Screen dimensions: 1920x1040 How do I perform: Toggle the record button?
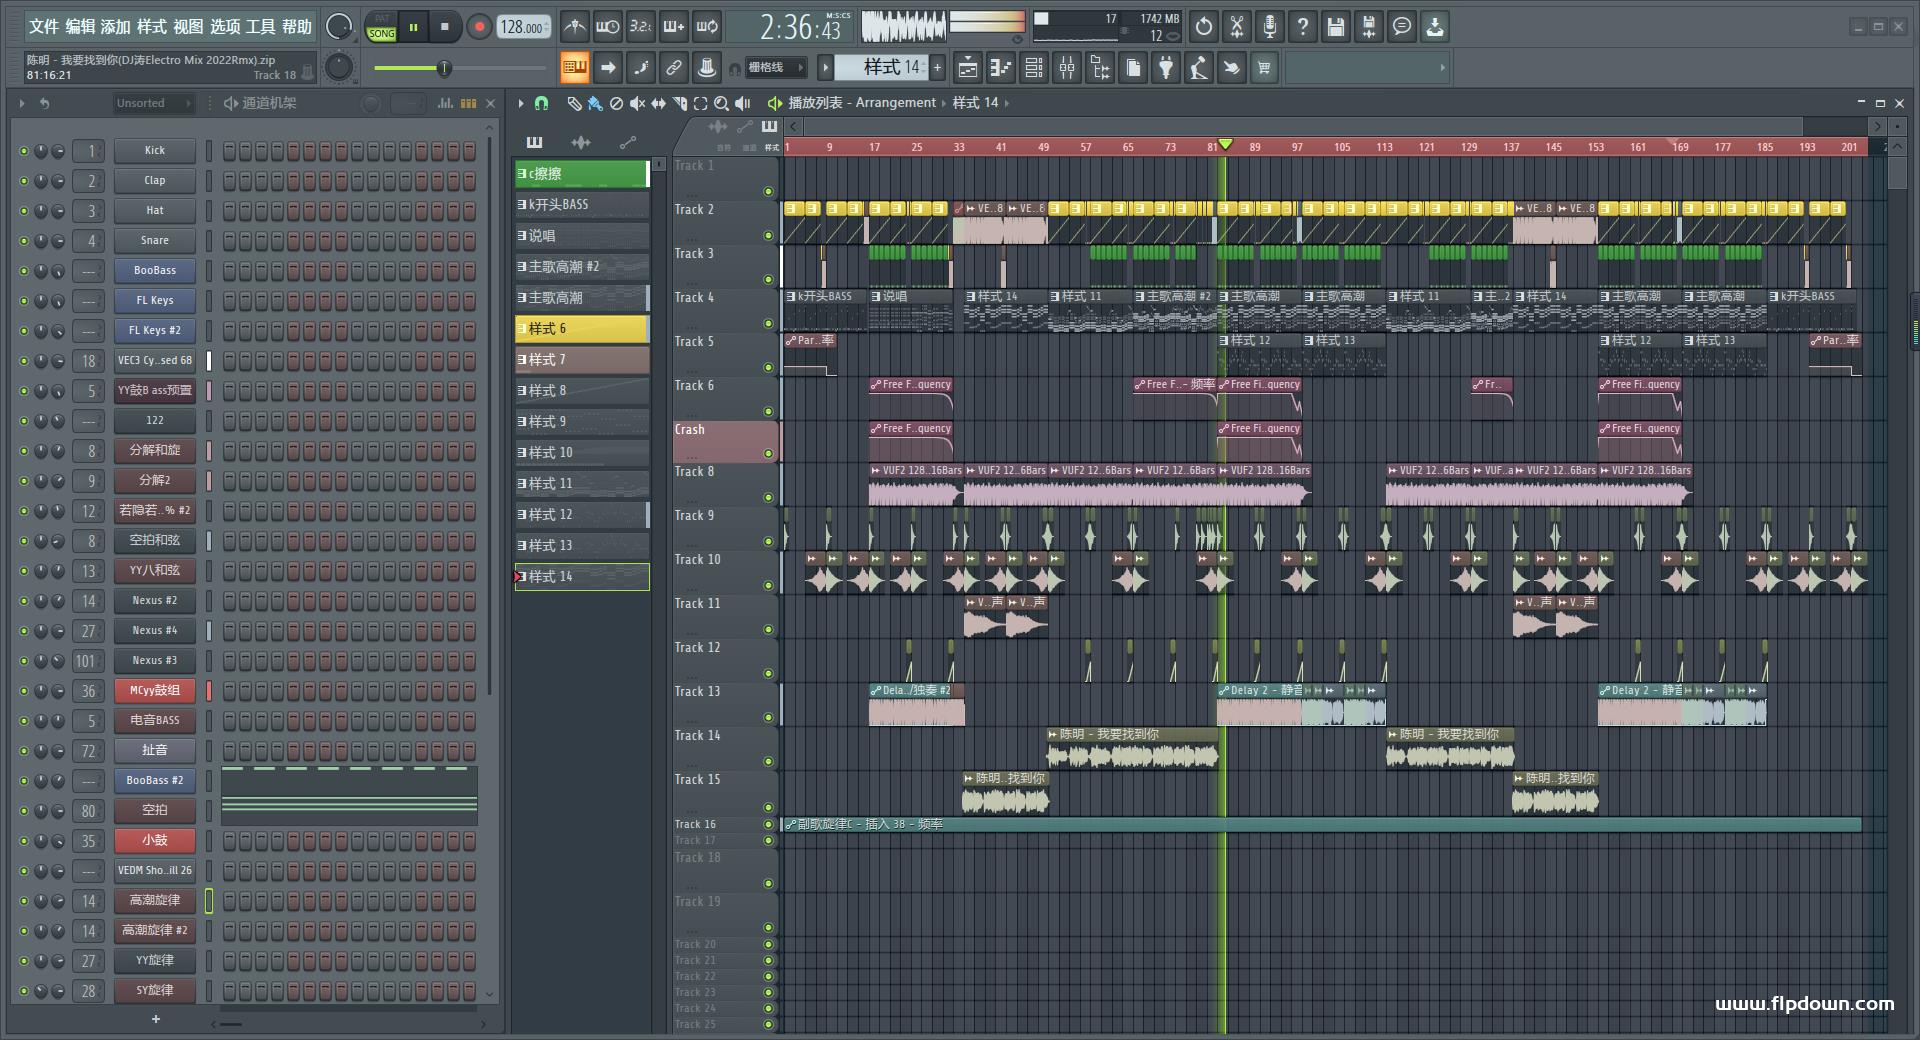479,27
